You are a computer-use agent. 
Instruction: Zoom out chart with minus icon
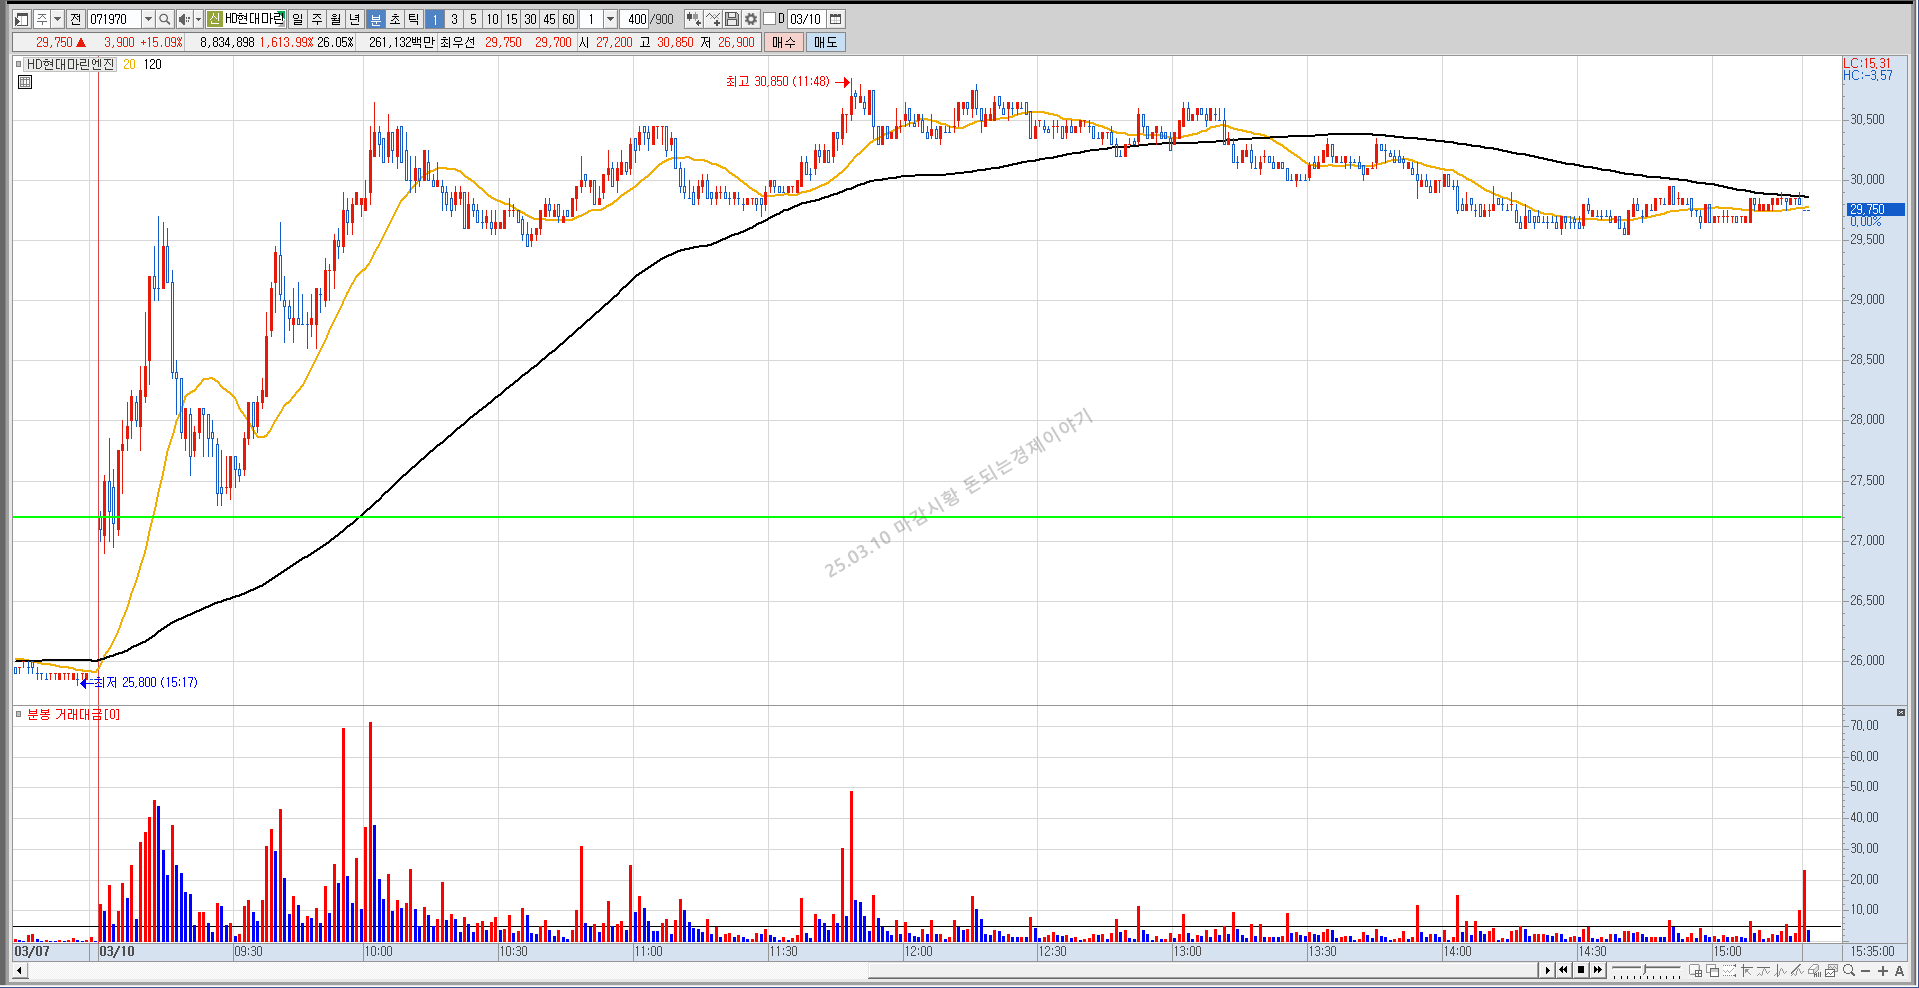click(x=1866, y=971)
